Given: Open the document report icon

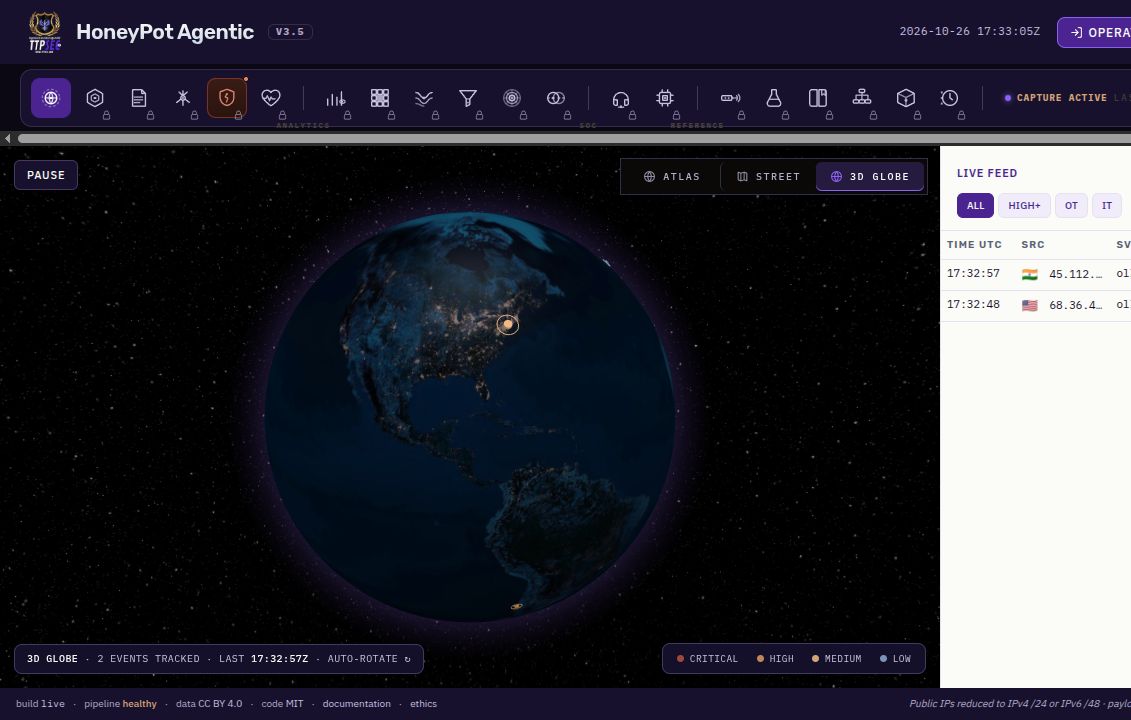Looking at the screenshot, I should pos(138,98).
